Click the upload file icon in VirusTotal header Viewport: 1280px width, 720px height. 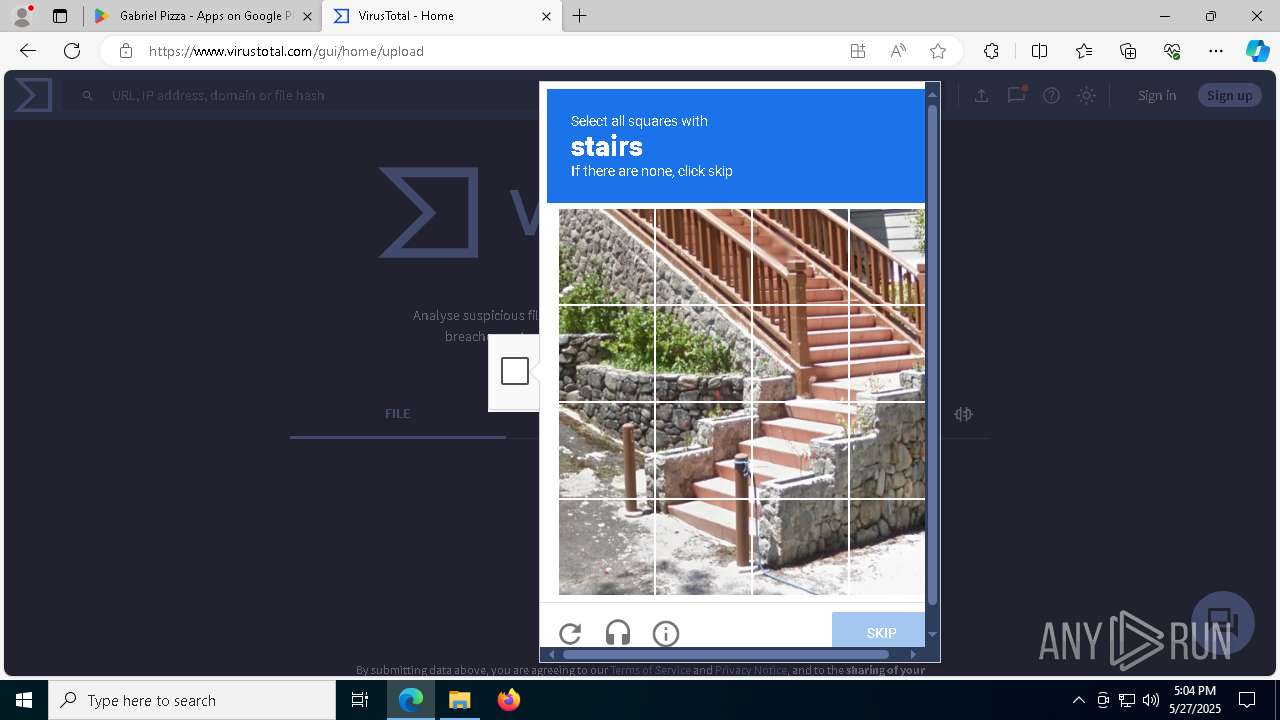(981, 95)
